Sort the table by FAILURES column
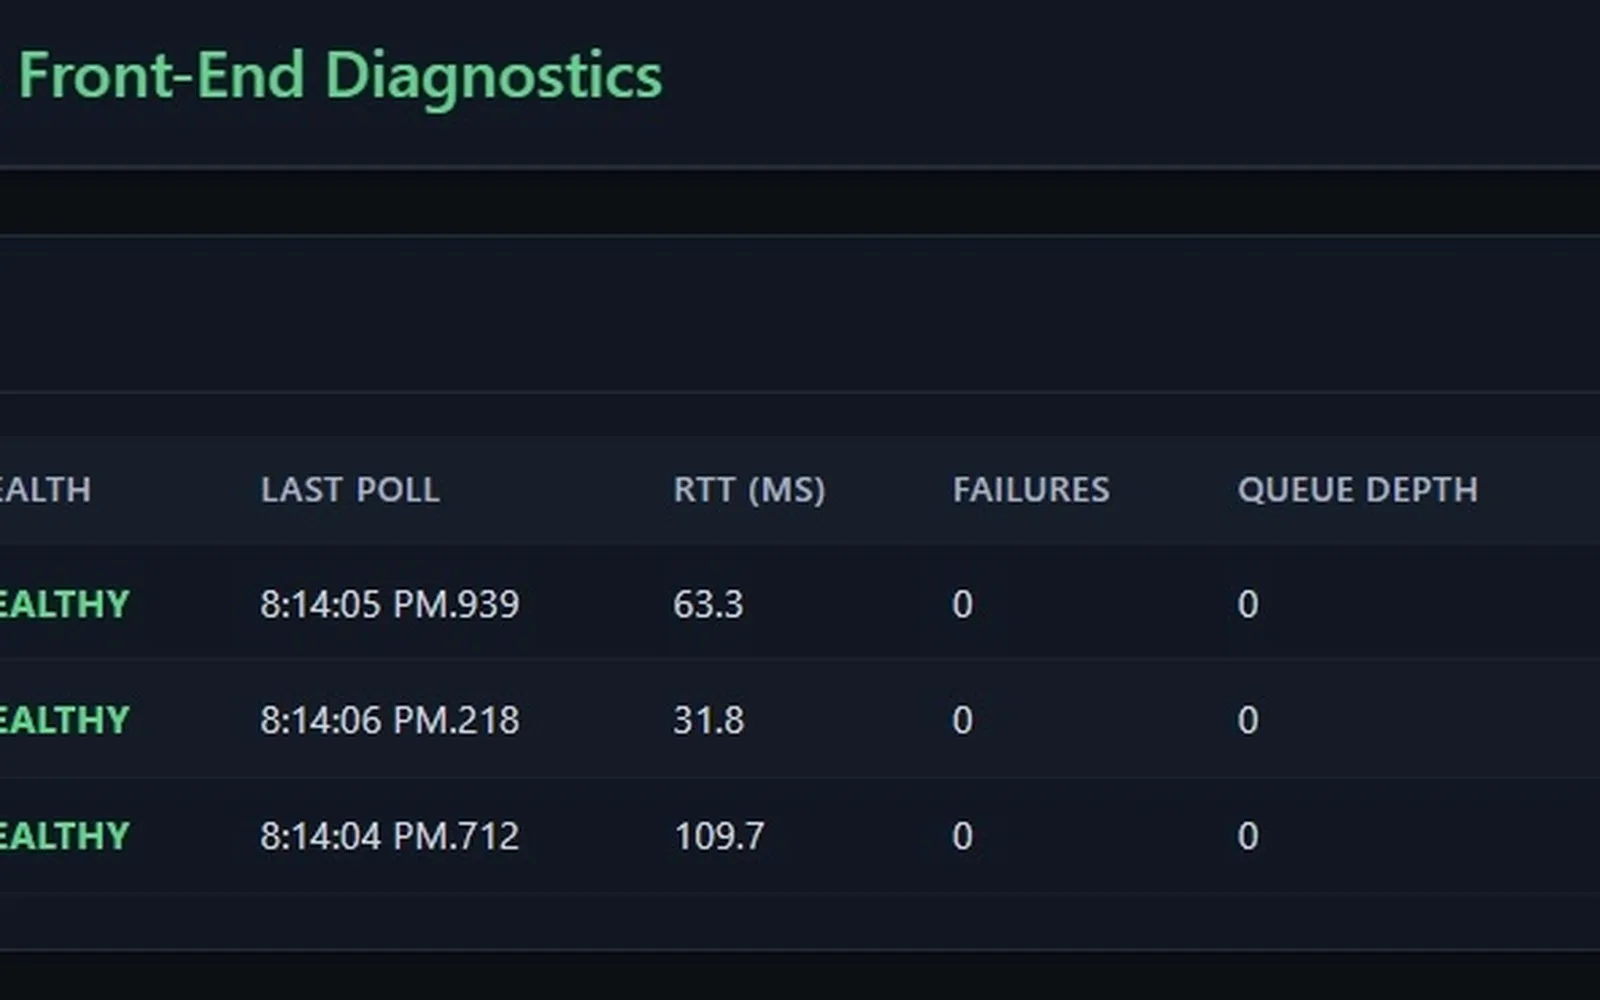1600x1000 pixels. (x=1032, y=490)
